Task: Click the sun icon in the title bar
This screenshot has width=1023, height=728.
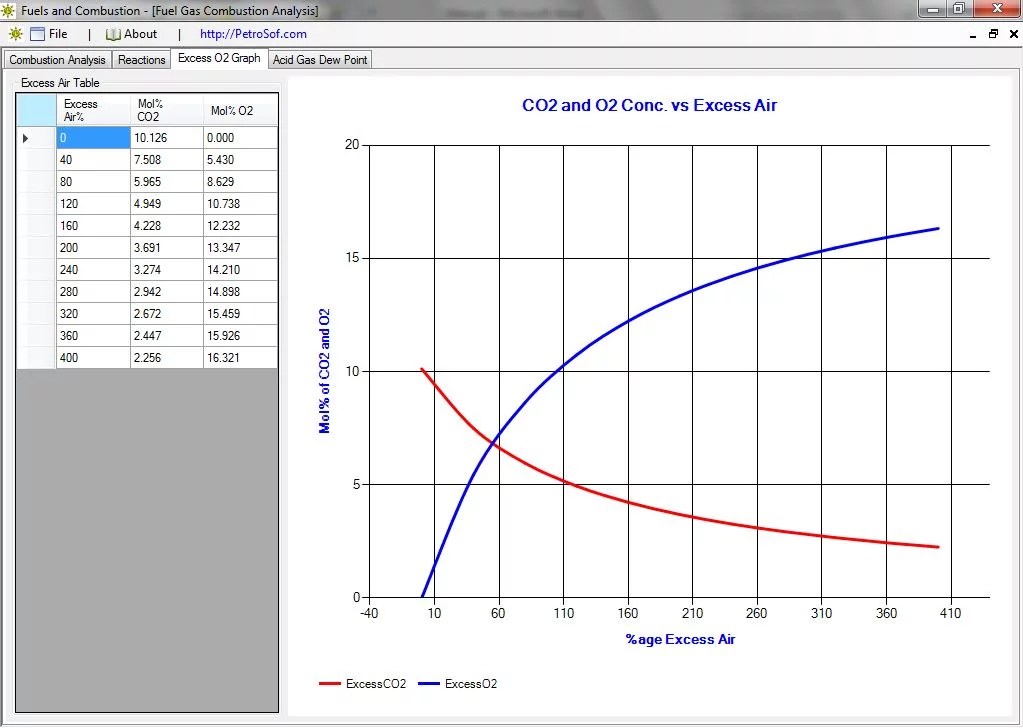Action: (x=9, y=10)
